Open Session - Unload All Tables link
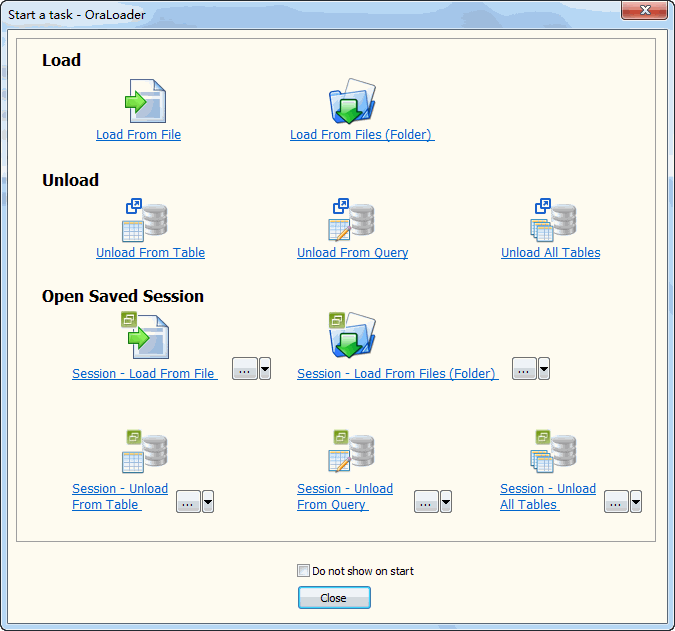 pyautogui.click(x=548, y=497)
